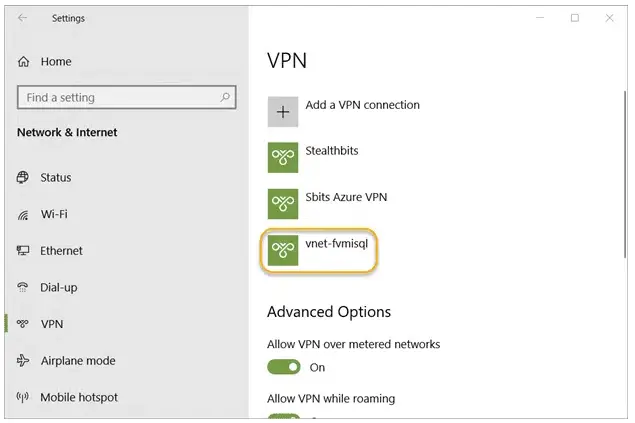Open the Mobile hotspot page

[78, 398]
